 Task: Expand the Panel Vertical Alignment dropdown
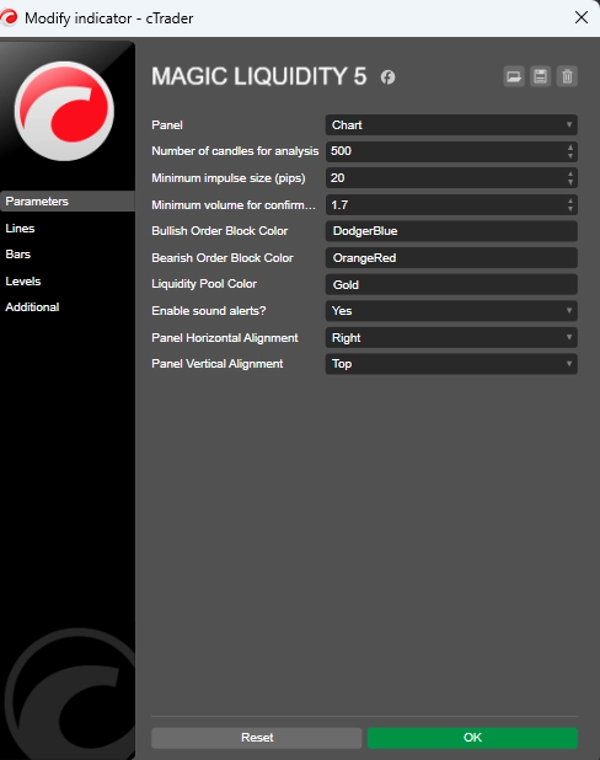[451, 364]
